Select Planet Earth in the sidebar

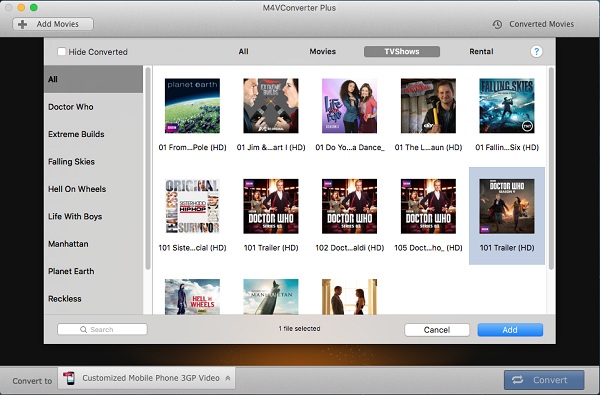tap(93, 271)
